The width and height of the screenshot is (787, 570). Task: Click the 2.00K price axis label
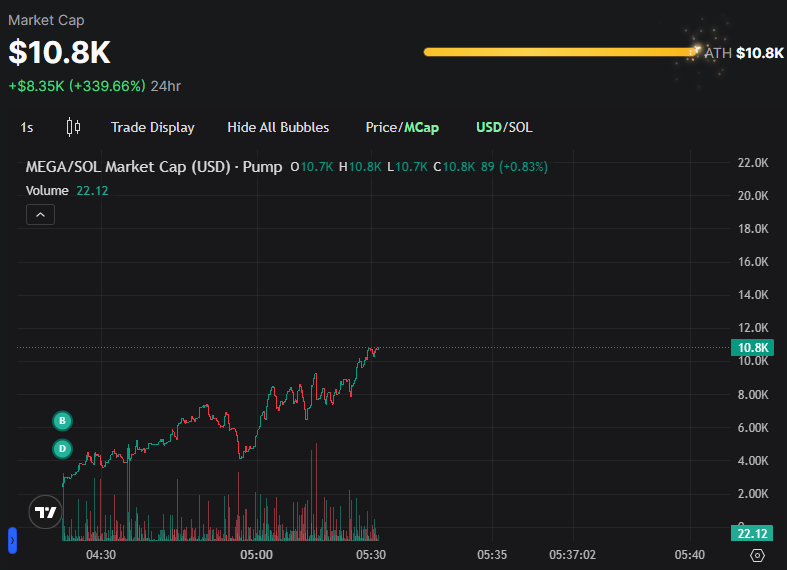[x=753, y=494]
